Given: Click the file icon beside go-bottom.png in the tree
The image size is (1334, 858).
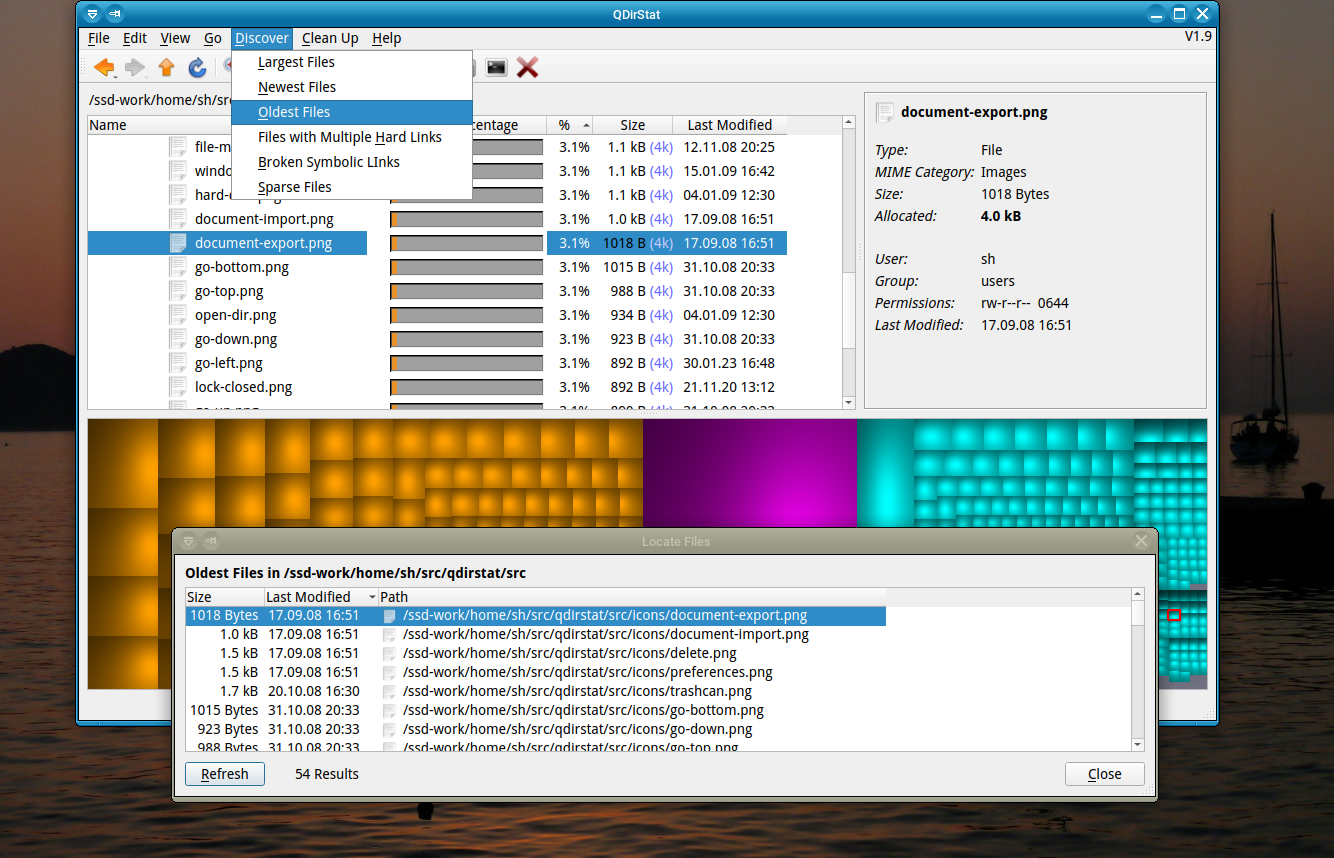Looking at the screenshot, I should (x=177, y=267).
